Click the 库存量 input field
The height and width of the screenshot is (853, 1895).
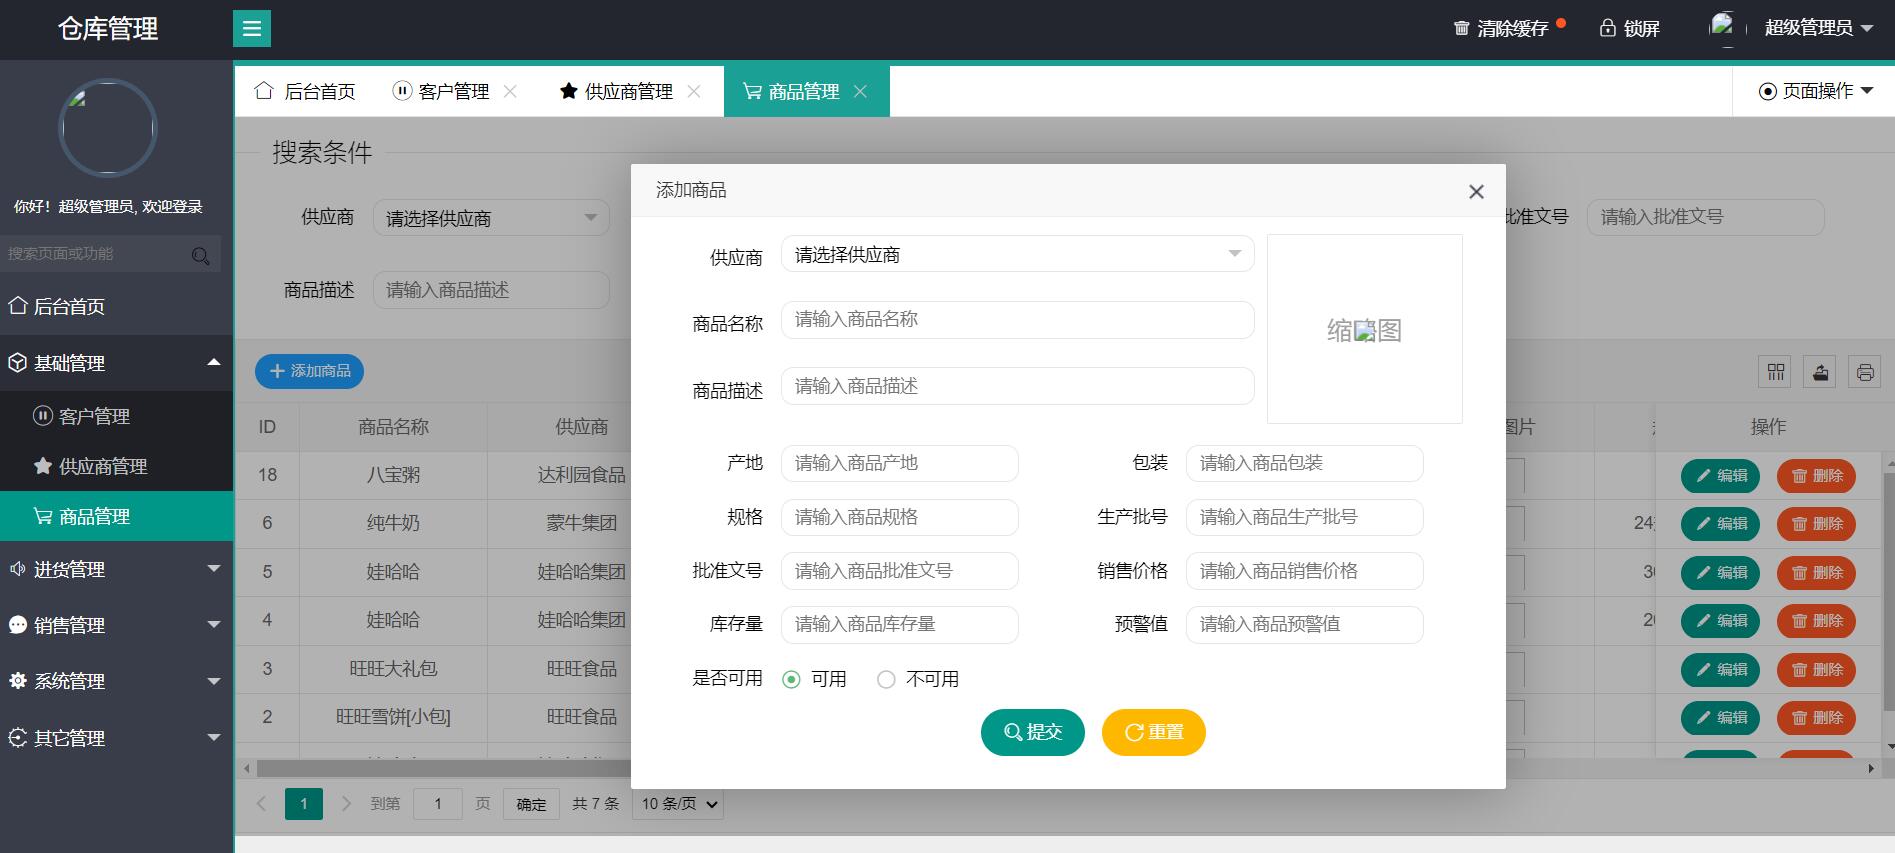pyautogui.click(x=899, y=624)
